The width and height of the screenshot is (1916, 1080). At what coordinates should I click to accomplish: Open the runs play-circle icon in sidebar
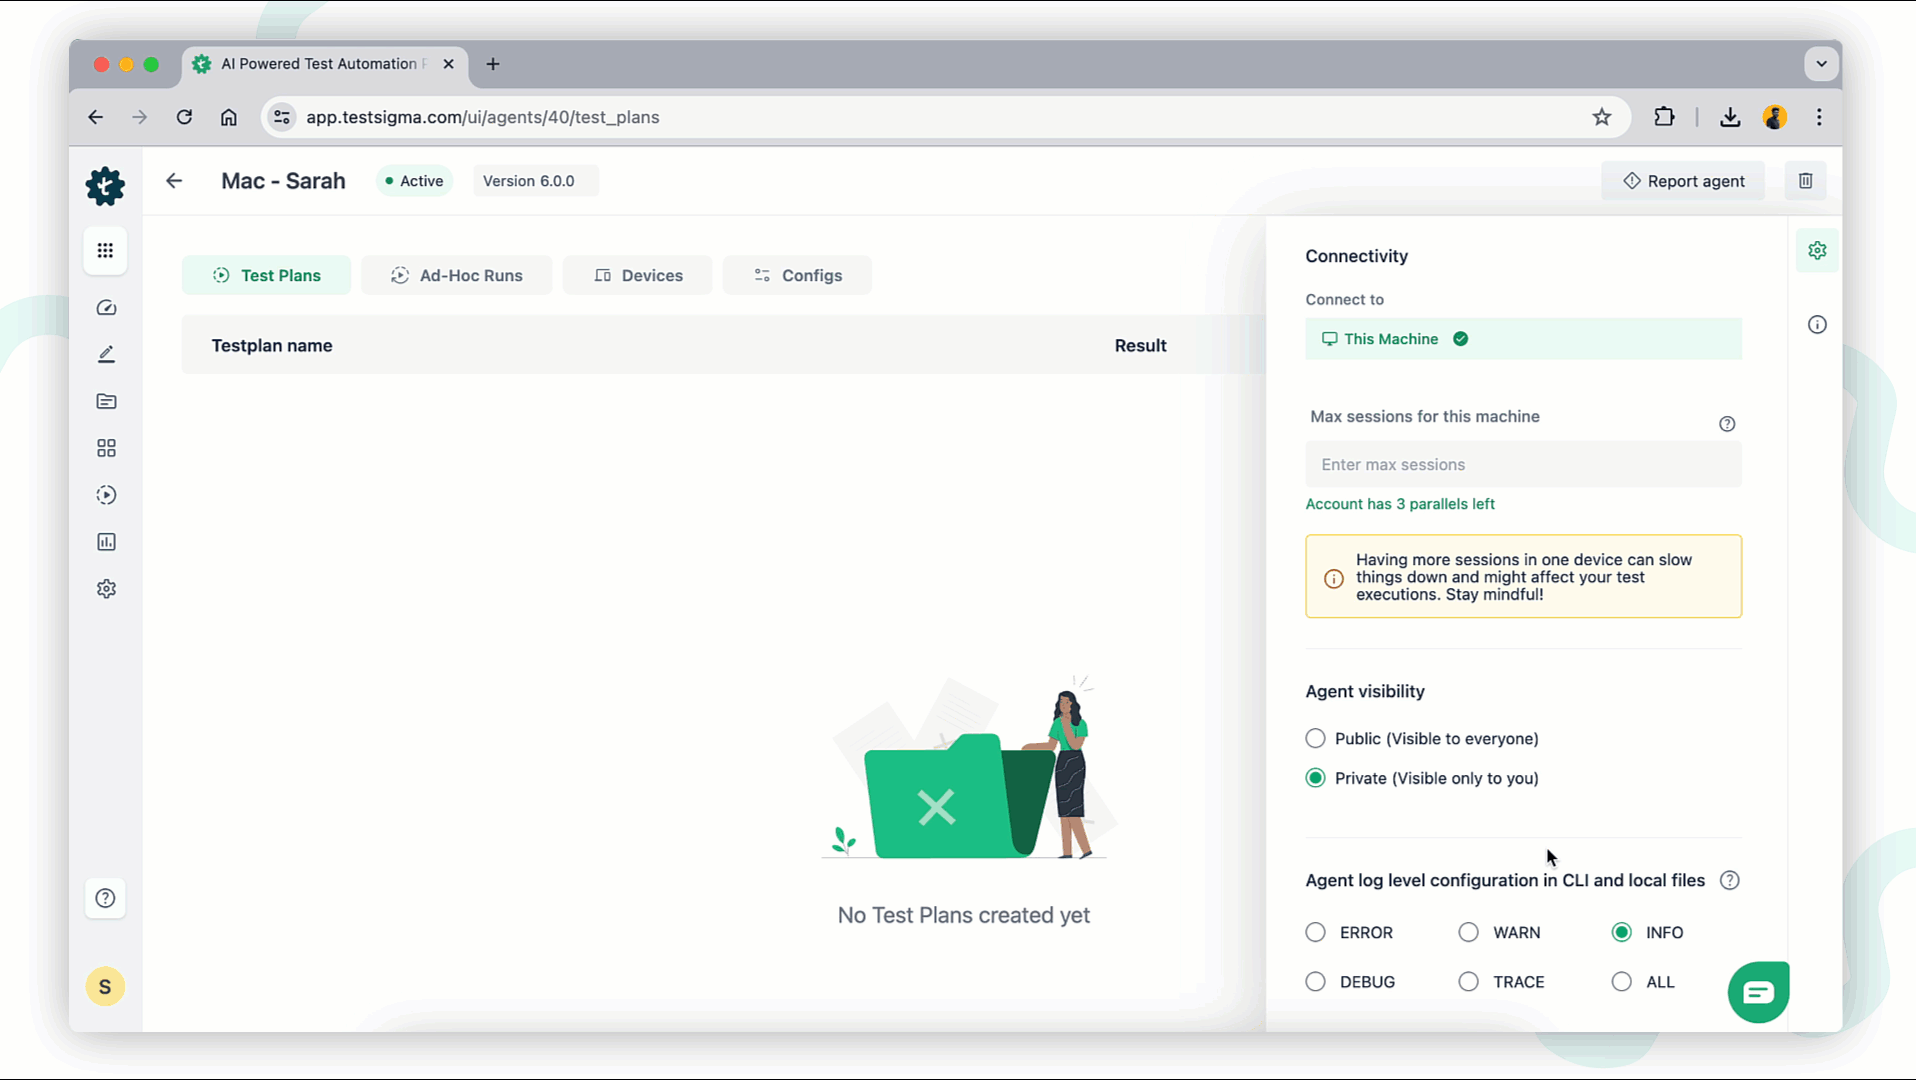[x=106, y=495]
